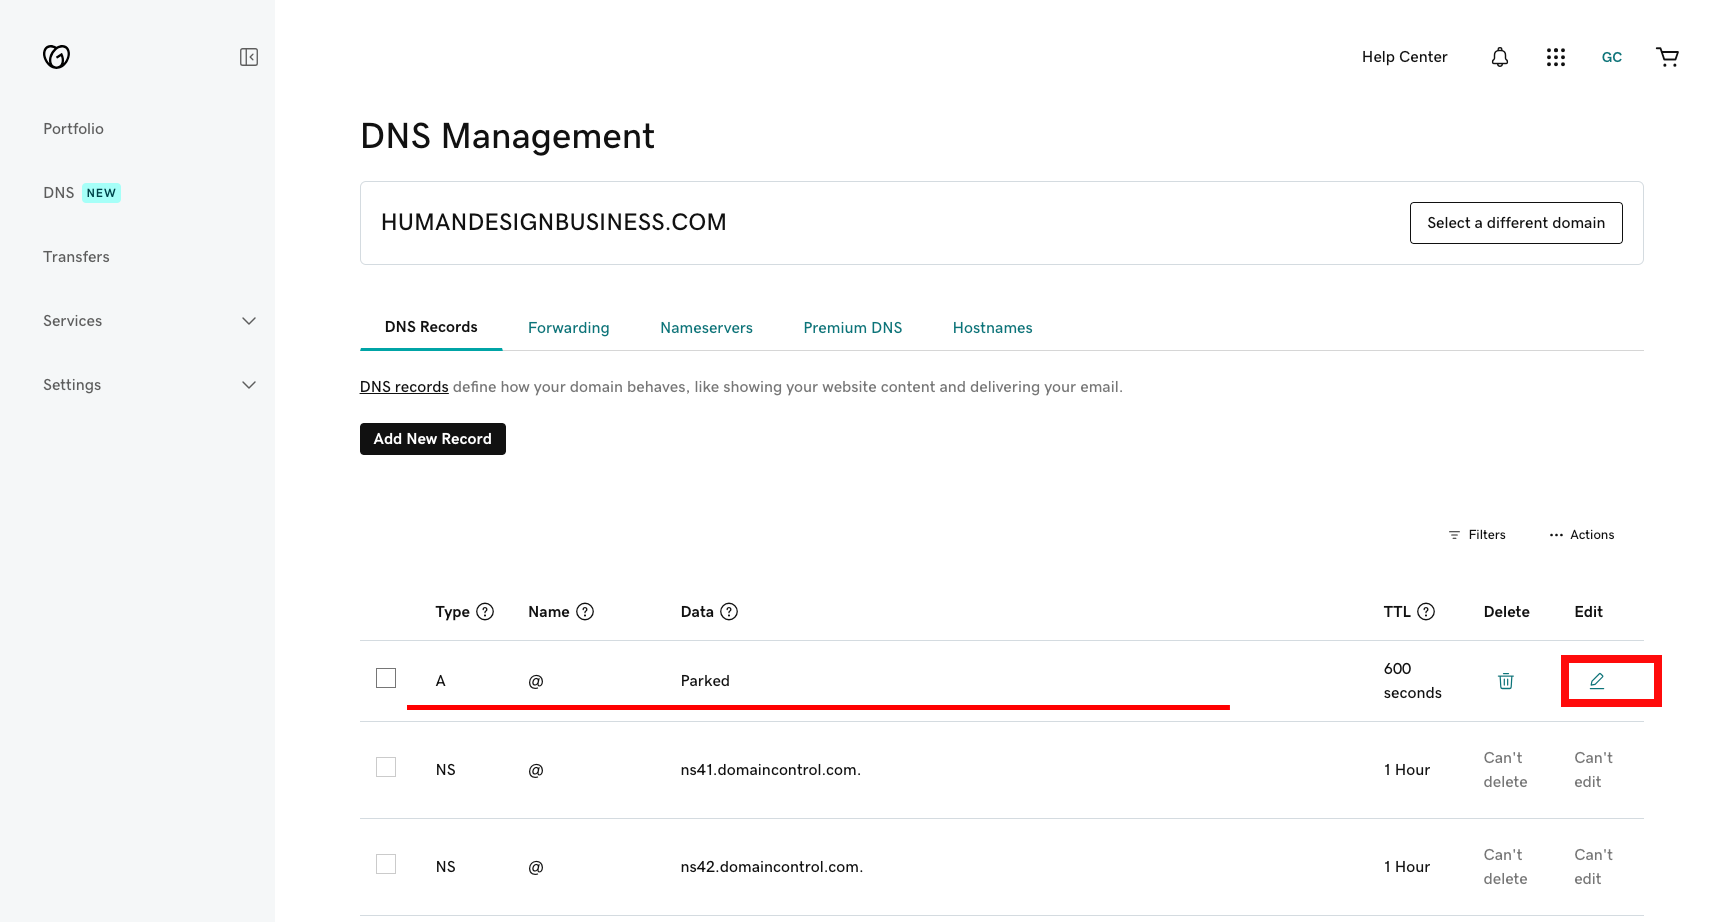Click the ns41.domaincontrol.com. data cell

tap(771, 770)
